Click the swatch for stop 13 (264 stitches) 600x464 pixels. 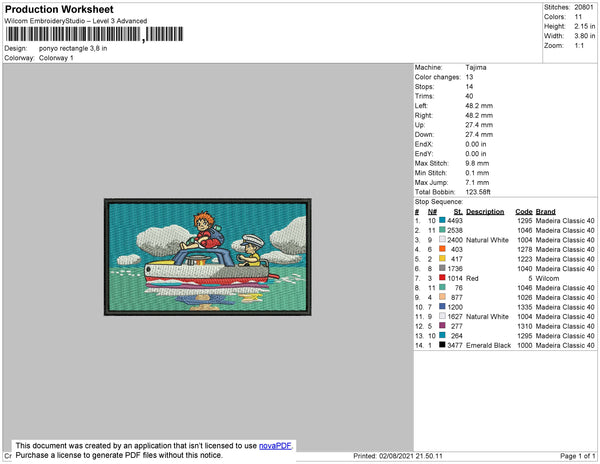442,335
